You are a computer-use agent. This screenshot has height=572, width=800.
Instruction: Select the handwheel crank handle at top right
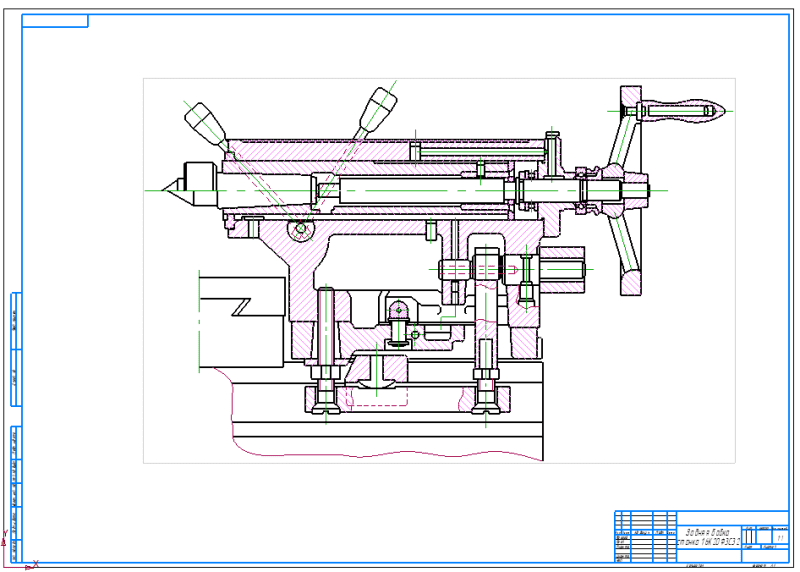(x=681, y=111)
